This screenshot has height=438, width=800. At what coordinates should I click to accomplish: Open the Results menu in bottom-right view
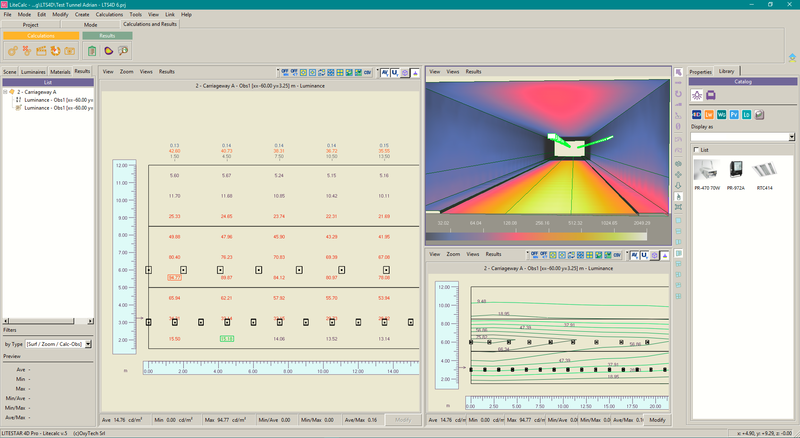[493, 254]
